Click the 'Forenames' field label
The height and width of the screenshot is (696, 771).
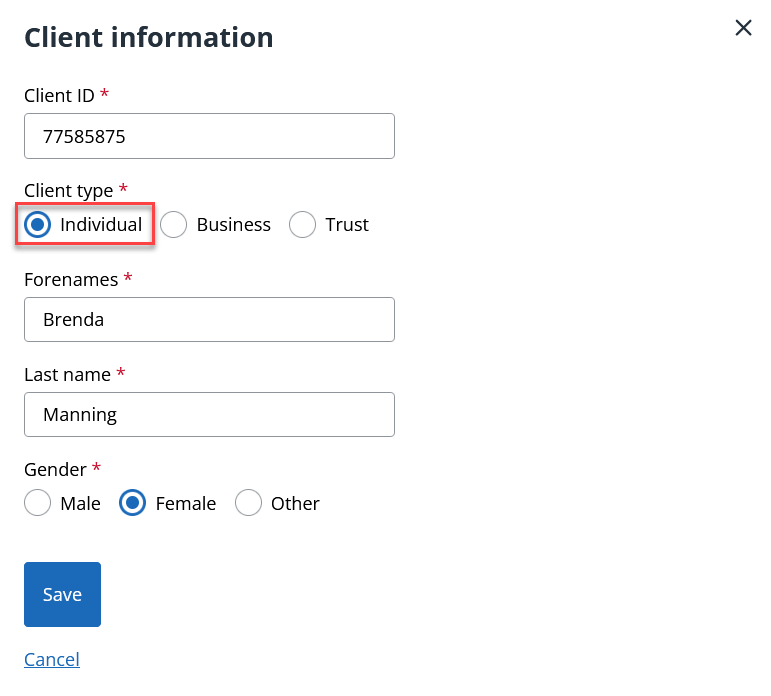click(x=71, y=280)
